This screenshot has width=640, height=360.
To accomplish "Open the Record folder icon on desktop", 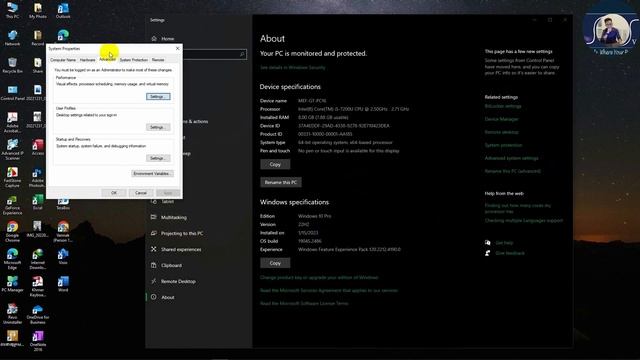I will (x=38, y=38).
